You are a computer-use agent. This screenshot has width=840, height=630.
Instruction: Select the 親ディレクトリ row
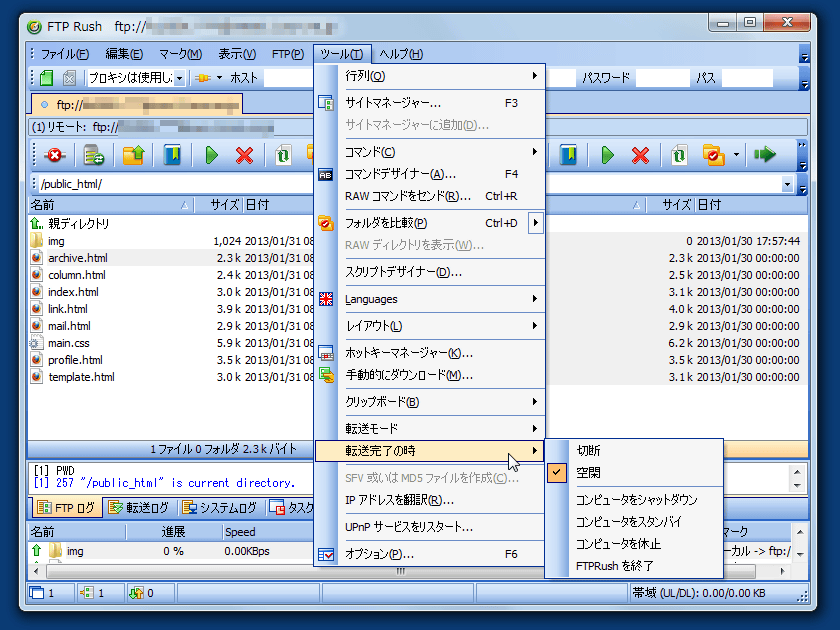coord(170,223)
